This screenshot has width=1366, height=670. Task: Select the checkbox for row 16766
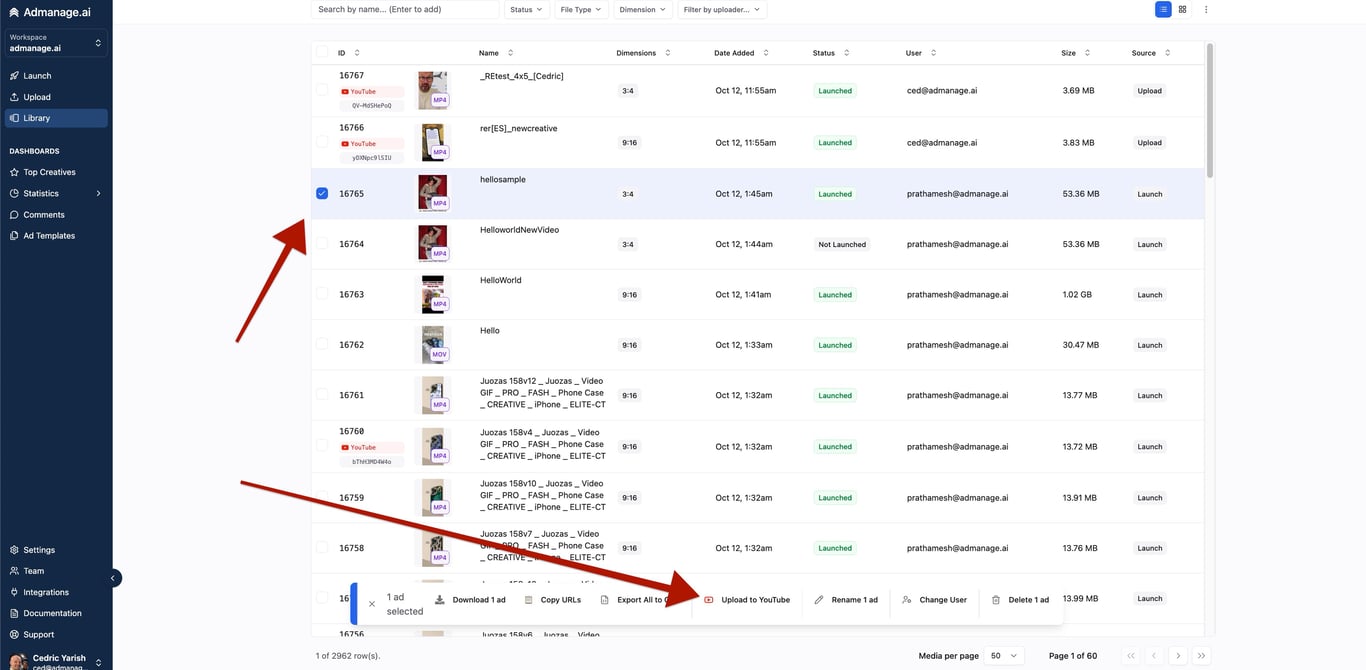click(322, 142)
